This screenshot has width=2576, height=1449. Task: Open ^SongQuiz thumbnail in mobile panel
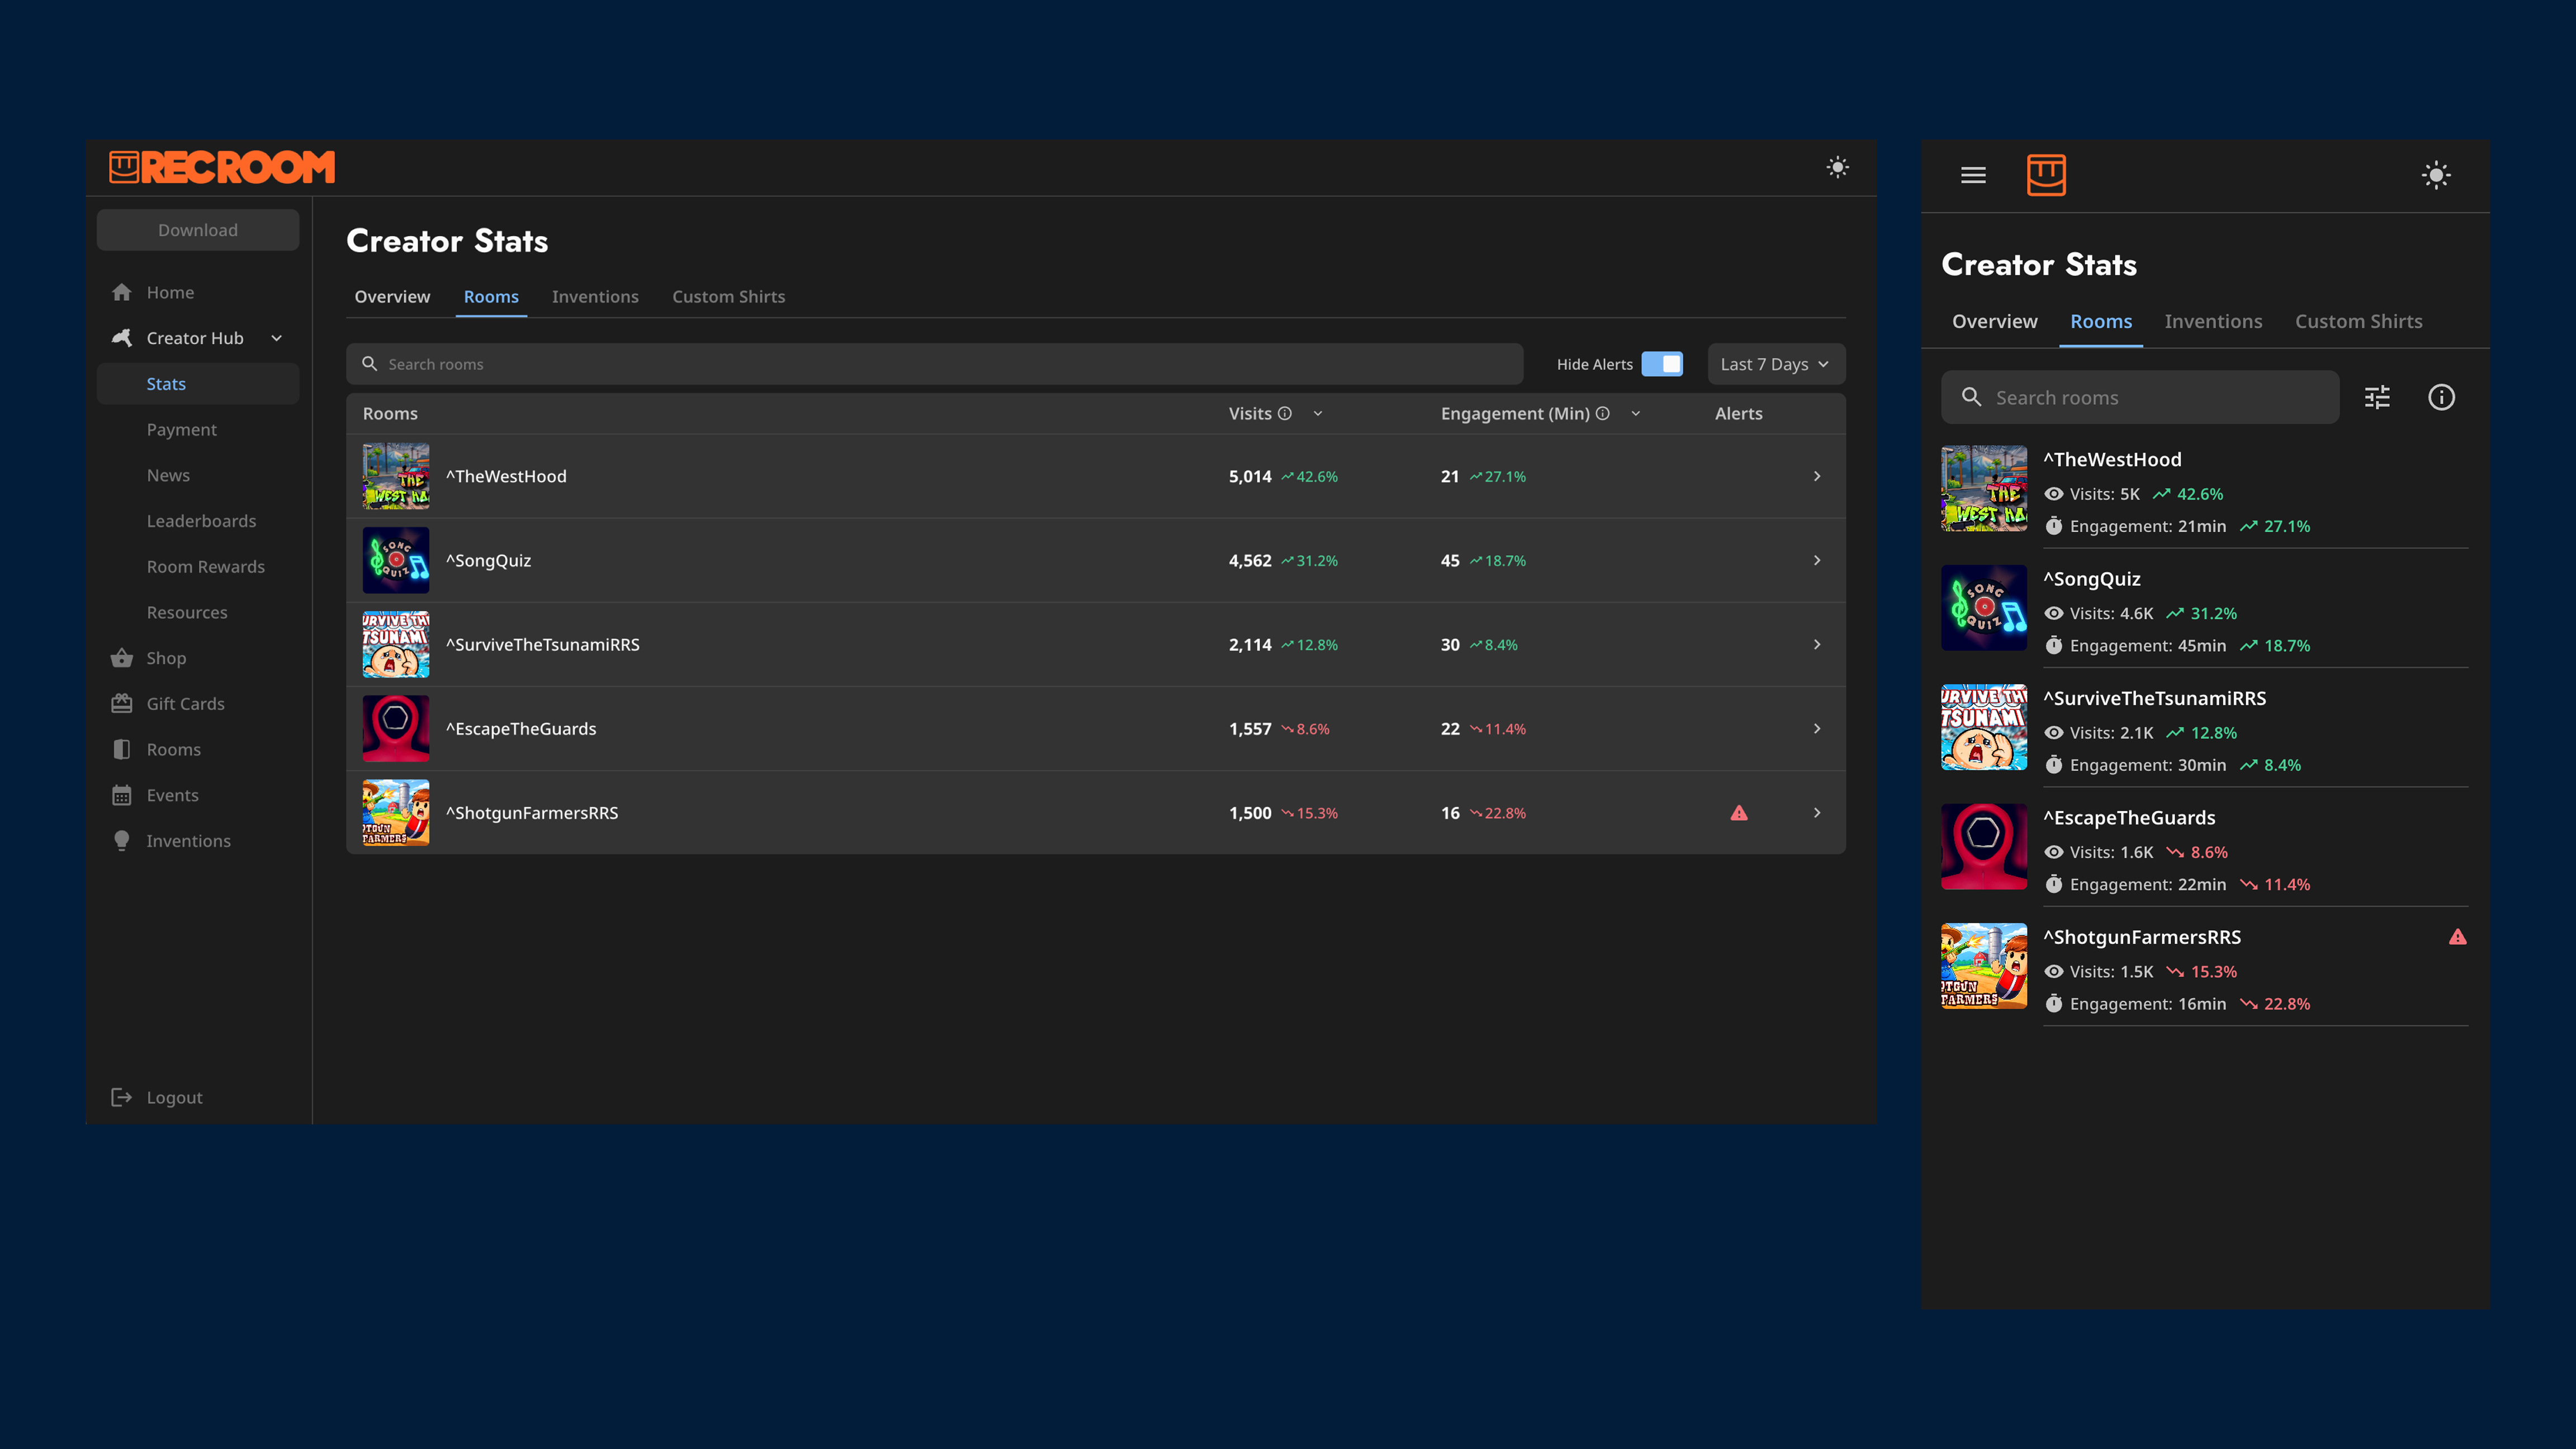[x=1984, y=608]
